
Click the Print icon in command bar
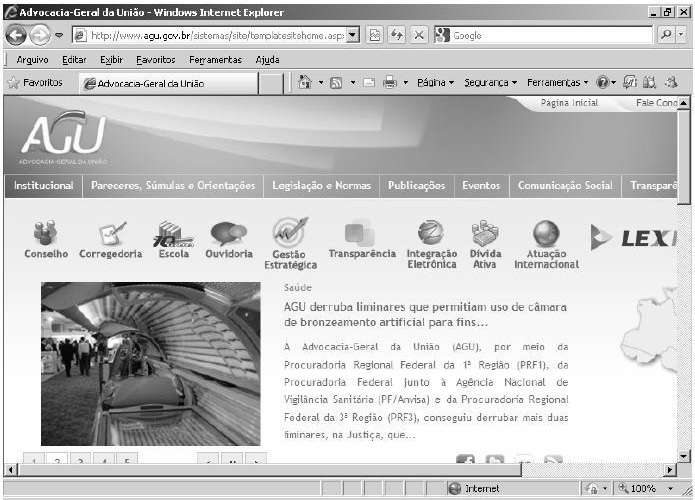pos(390,83)
